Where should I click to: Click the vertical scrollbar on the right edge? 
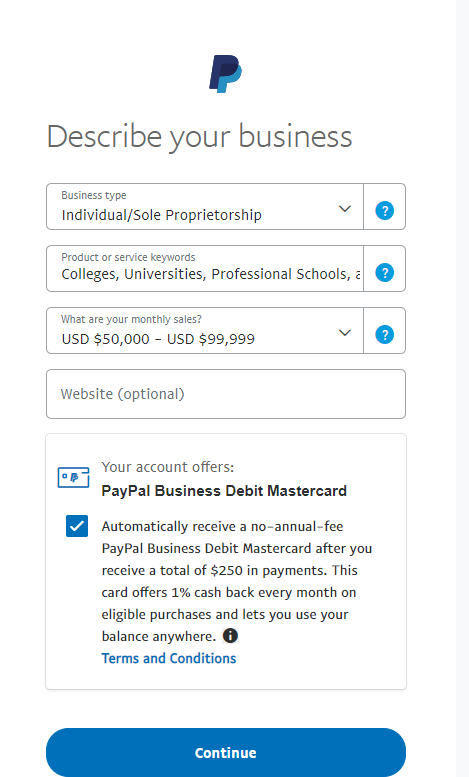[462, 388]
